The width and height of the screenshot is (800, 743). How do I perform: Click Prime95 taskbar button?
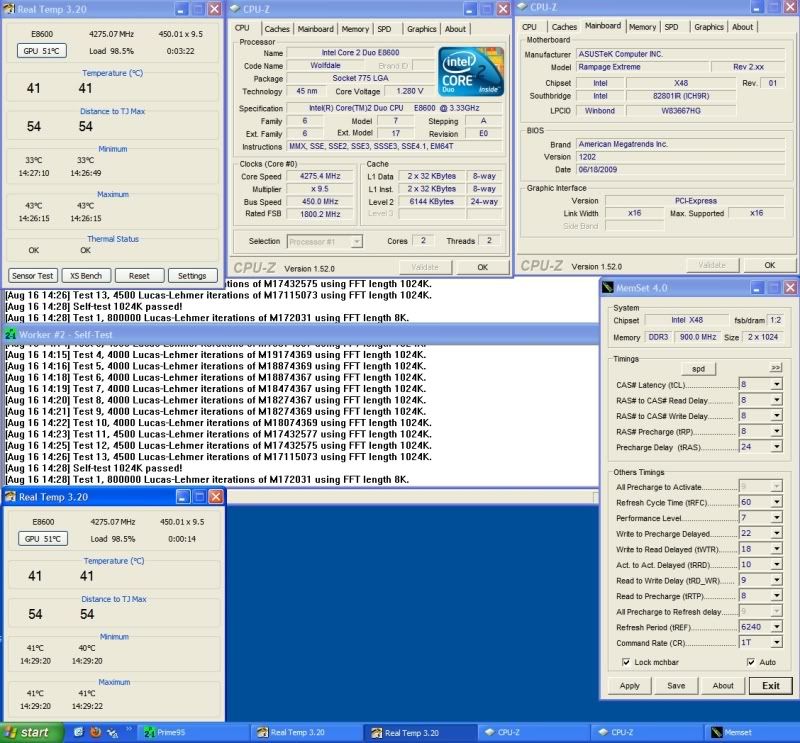click(194, 732)
